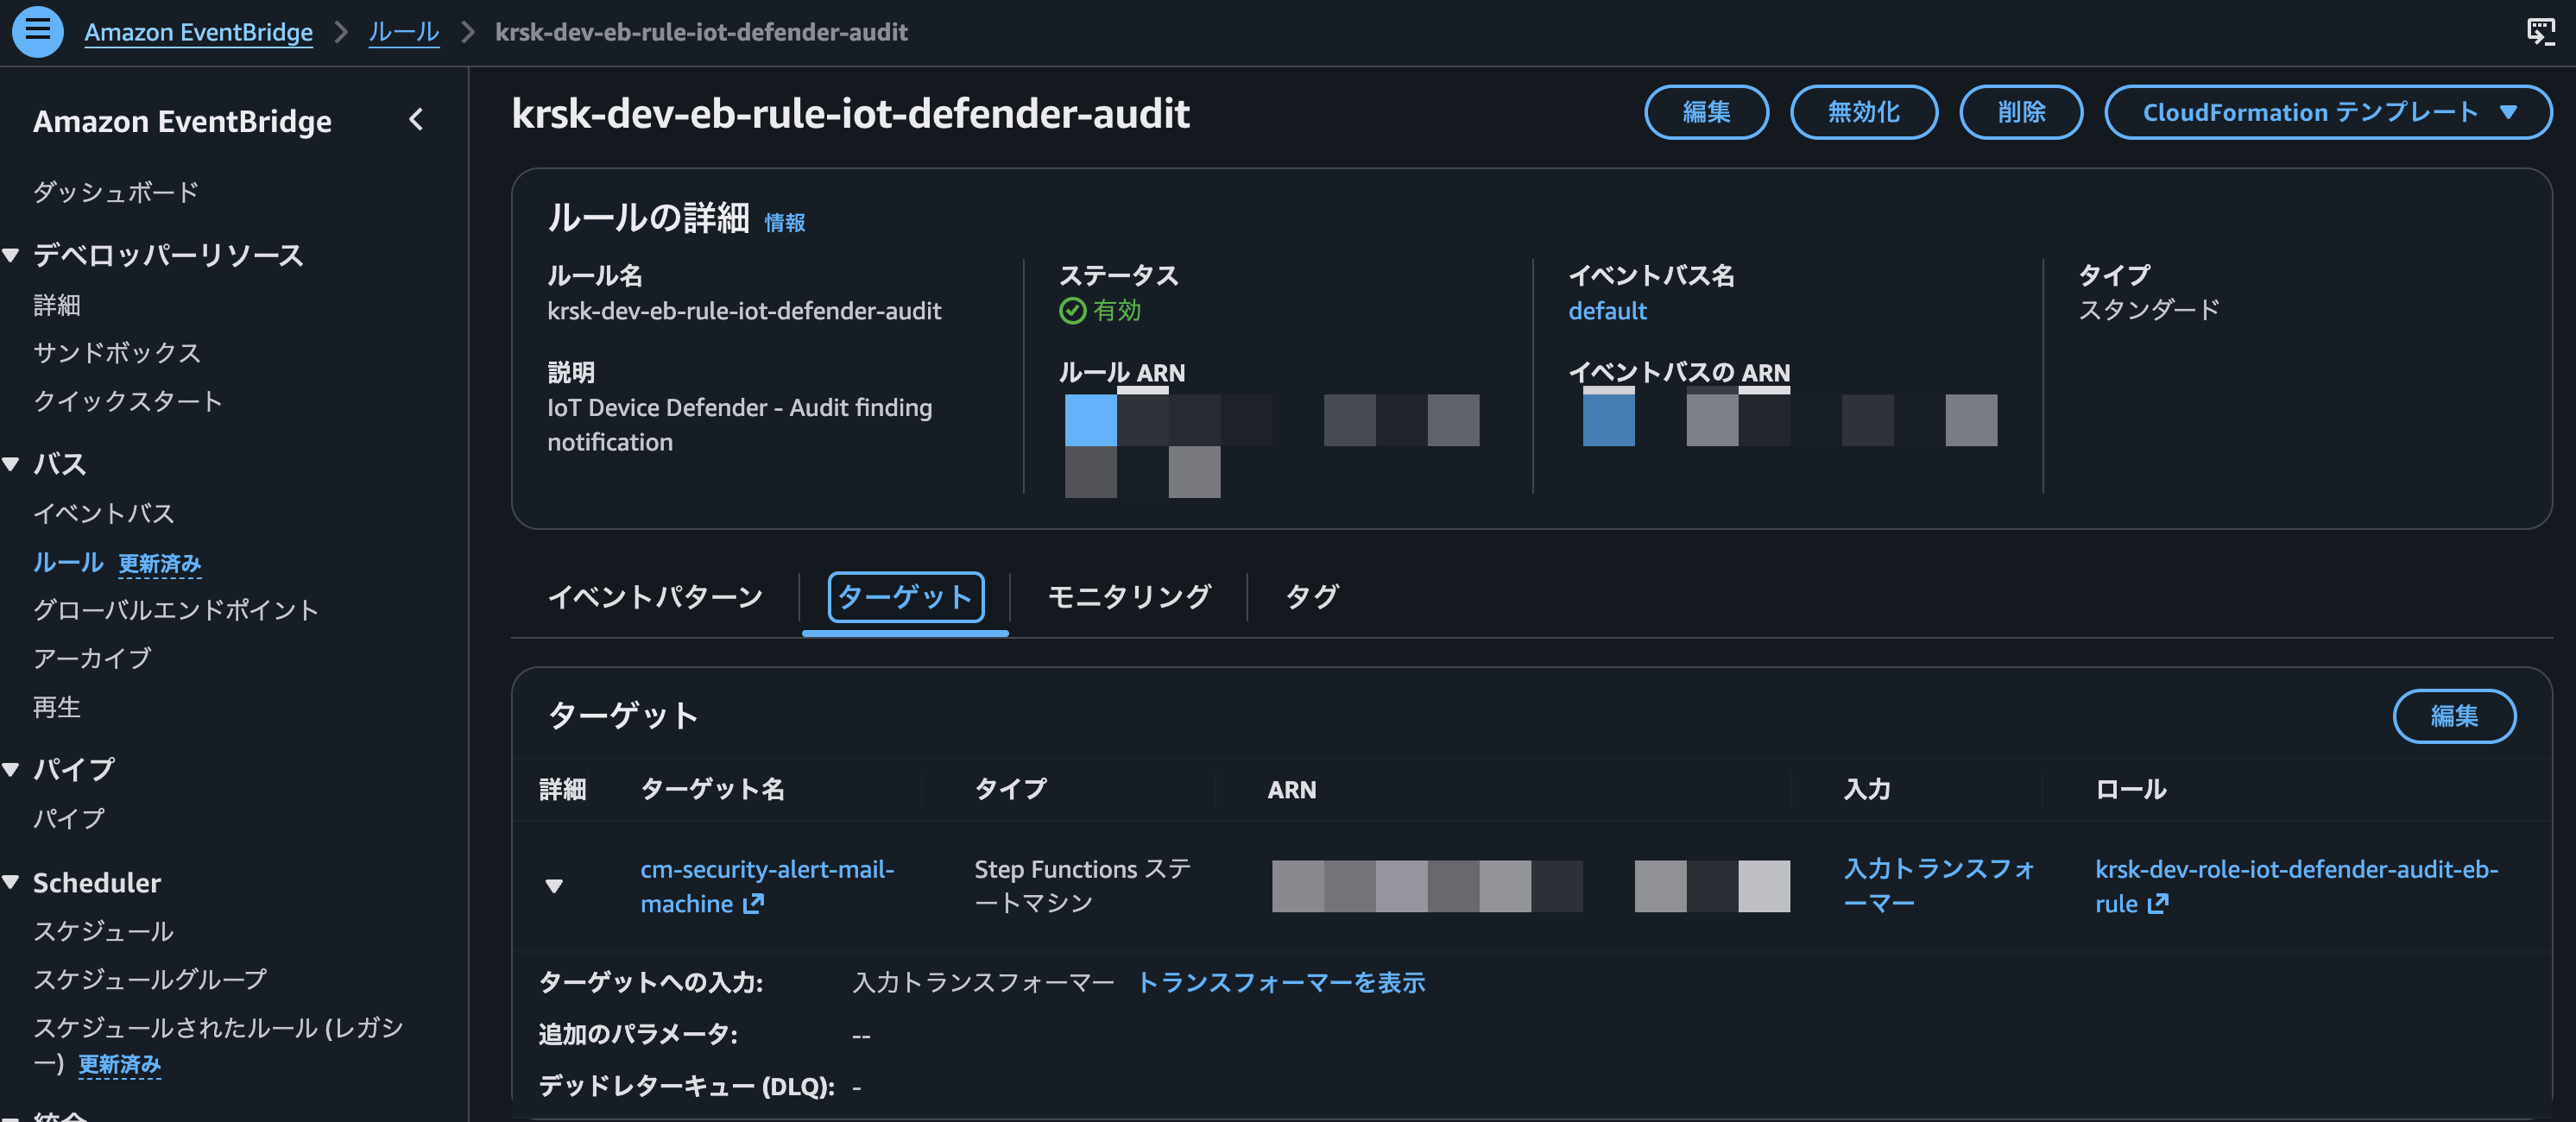Open CloudFormation テンプレート dropdown
The width and height of the screenshot is (2576, 1122).
click(x=2327, y=112)
